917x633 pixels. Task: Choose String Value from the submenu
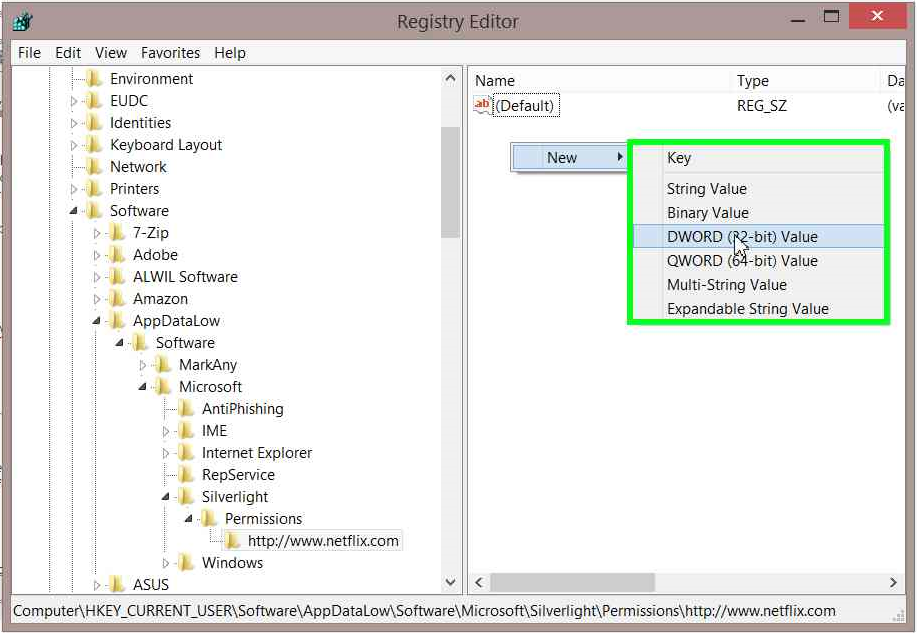click(759, 189)
